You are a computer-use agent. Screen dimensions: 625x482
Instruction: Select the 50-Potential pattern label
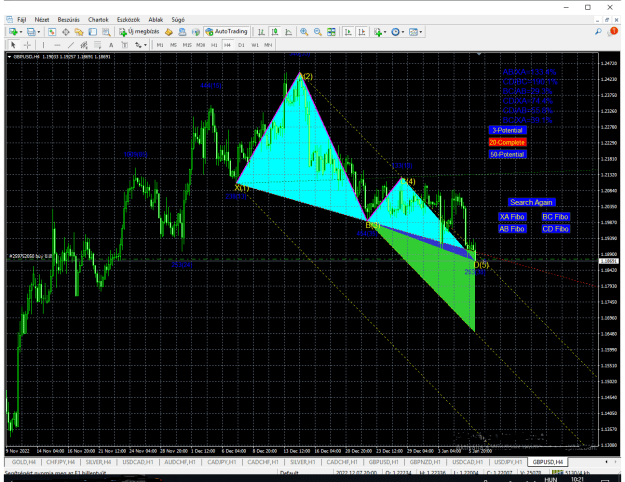point(507,154)
